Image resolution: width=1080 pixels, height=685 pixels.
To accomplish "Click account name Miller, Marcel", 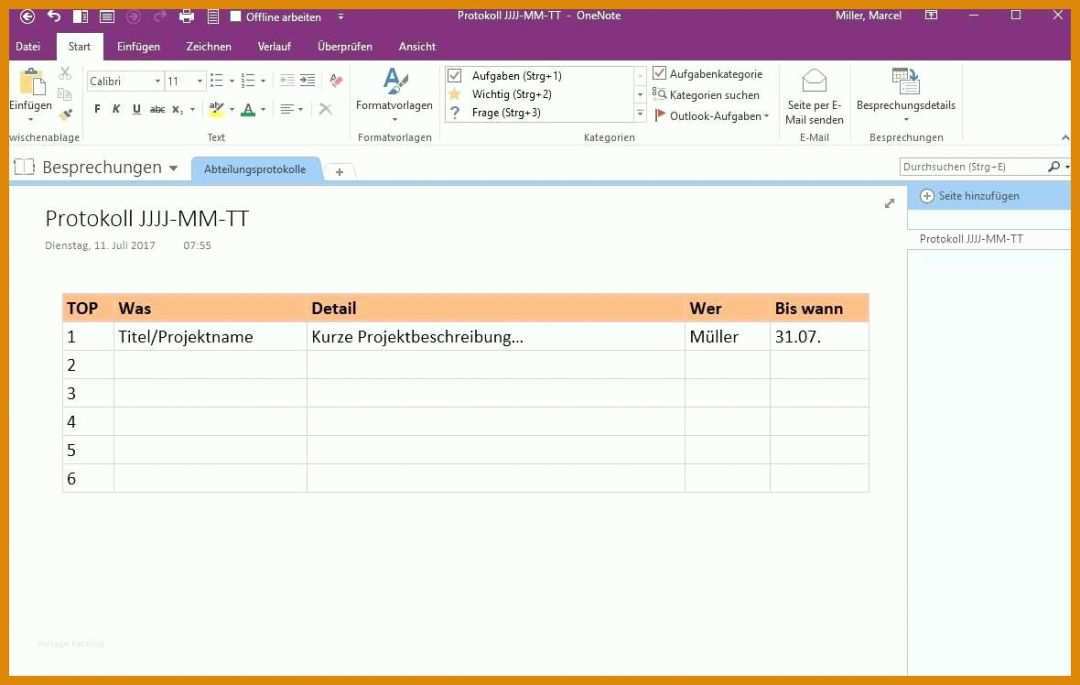I will pyautogui.click(x=868, y=15).
